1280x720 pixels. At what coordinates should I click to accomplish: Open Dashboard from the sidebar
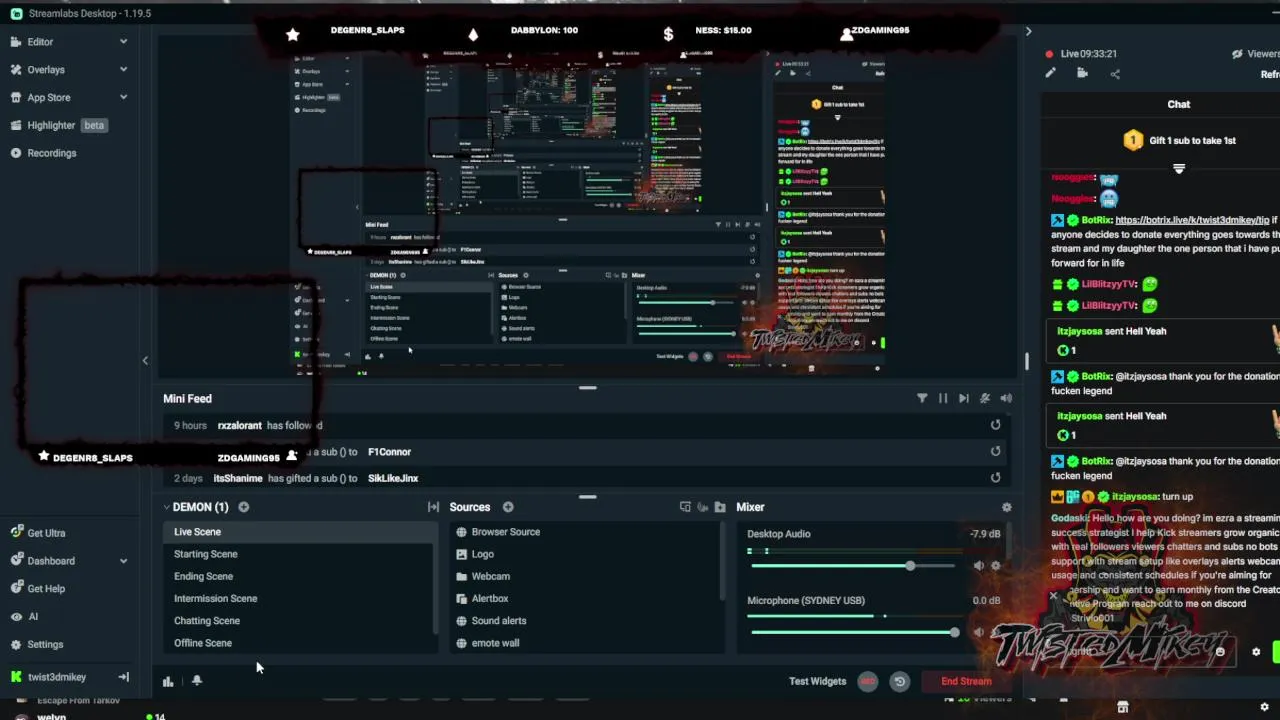51,561
